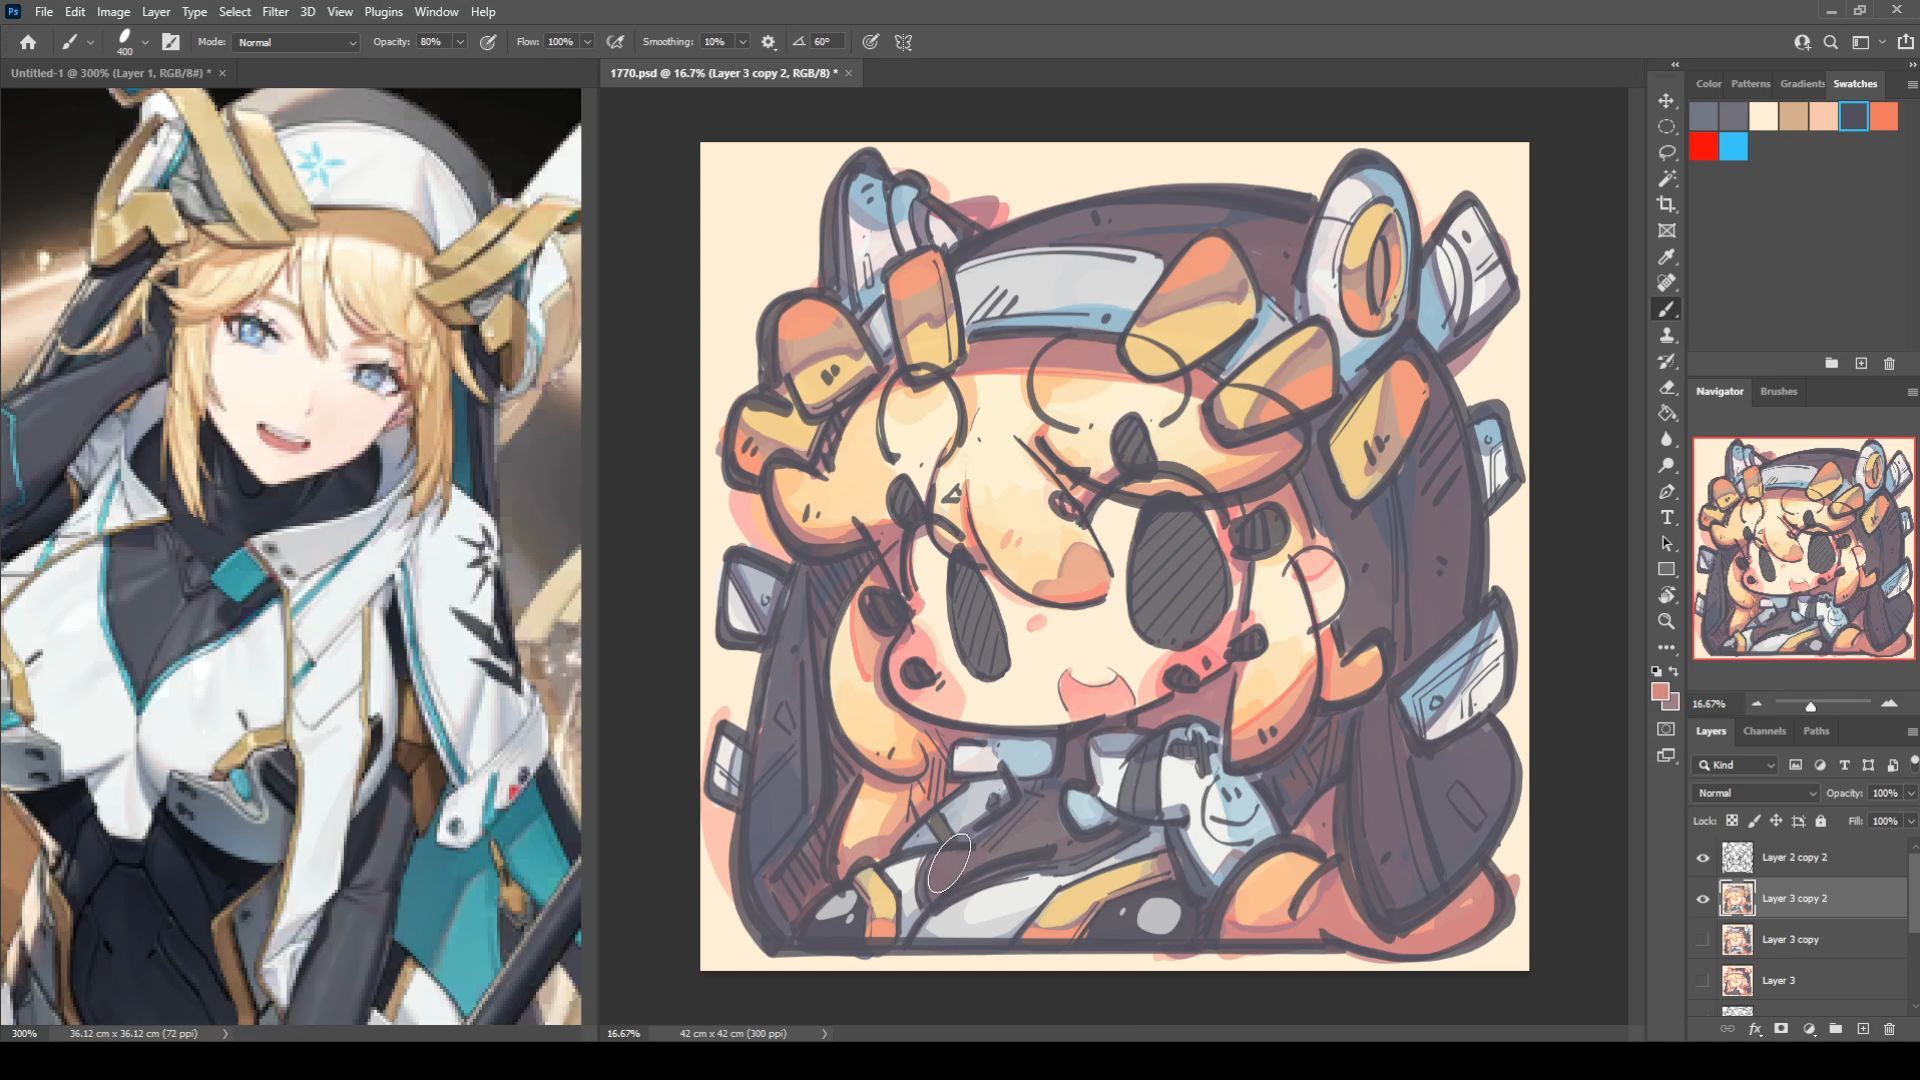Hide Layer 2 copy 2 visibility
The image size is (1920, 1080).
click(1703, 858)
